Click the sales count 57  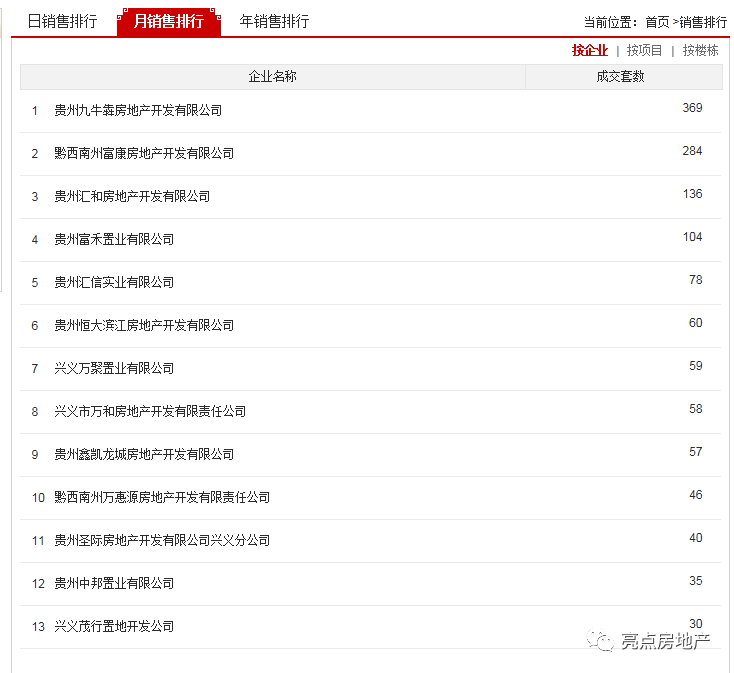[696, 453]
